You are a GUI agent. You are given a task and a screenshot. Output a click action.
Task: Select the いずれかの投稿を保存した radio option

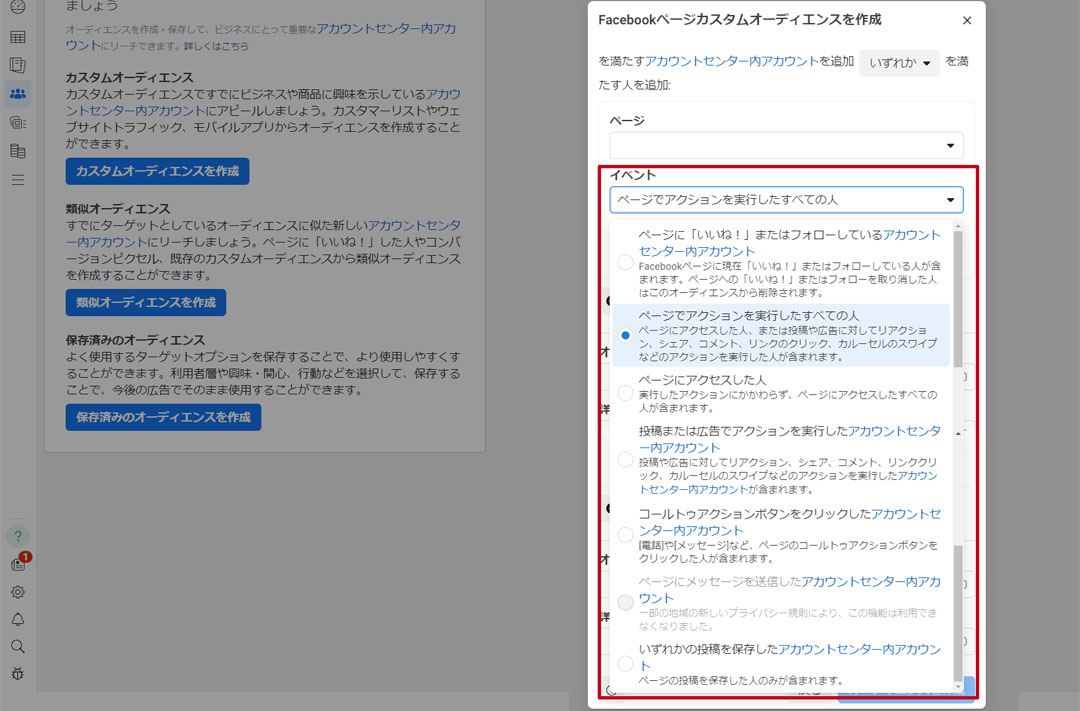pos(625,663)
